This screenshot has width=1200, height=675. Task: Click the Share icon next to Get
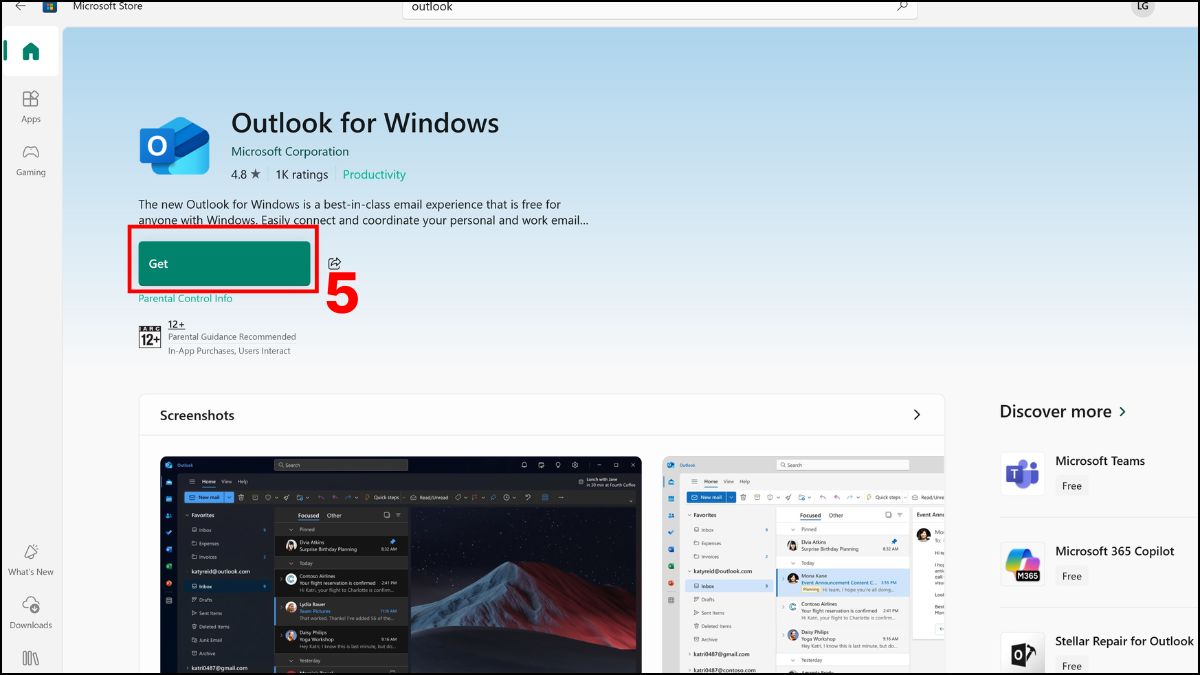click(x=334, y=264)
